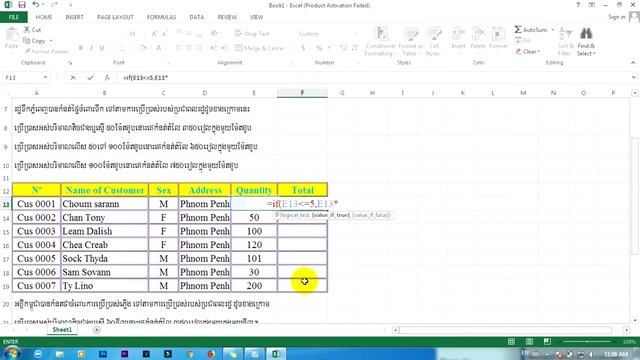Viewport: 640px width, 360px height.
Task: Toggle Italic formatting
Action: coord(91,48)
